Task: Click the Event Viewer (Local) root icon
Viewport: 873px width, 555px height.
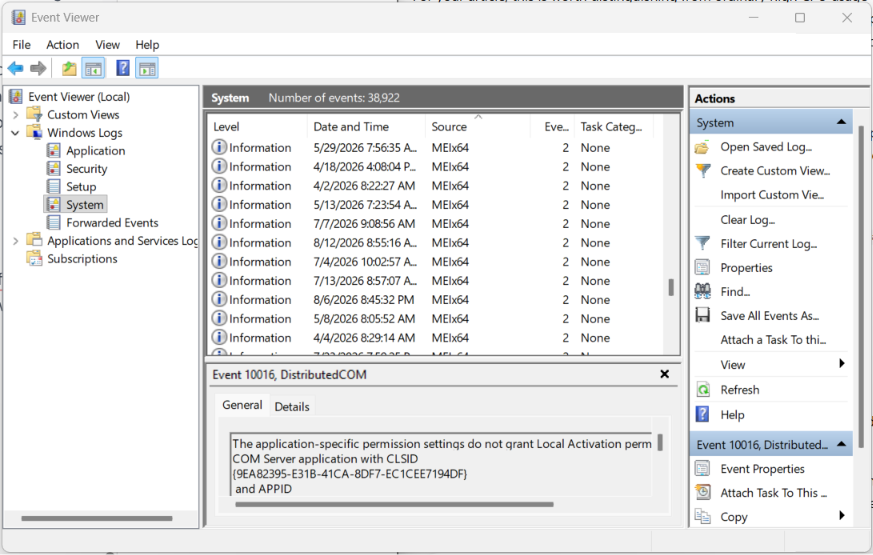Action: (16, 96)
